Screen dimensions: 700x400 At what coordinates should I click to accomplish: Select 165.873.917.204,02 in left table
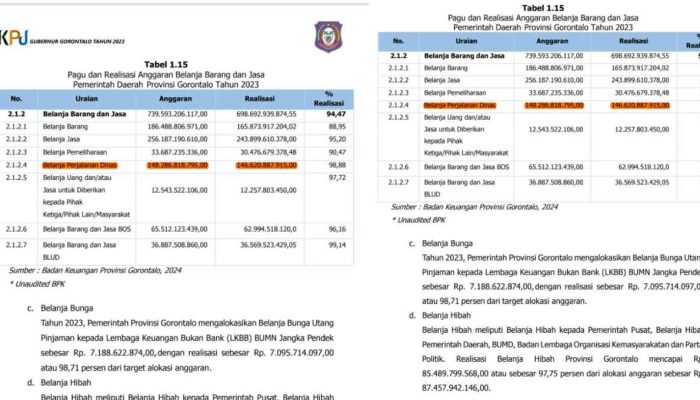click(x=267, y=127)
